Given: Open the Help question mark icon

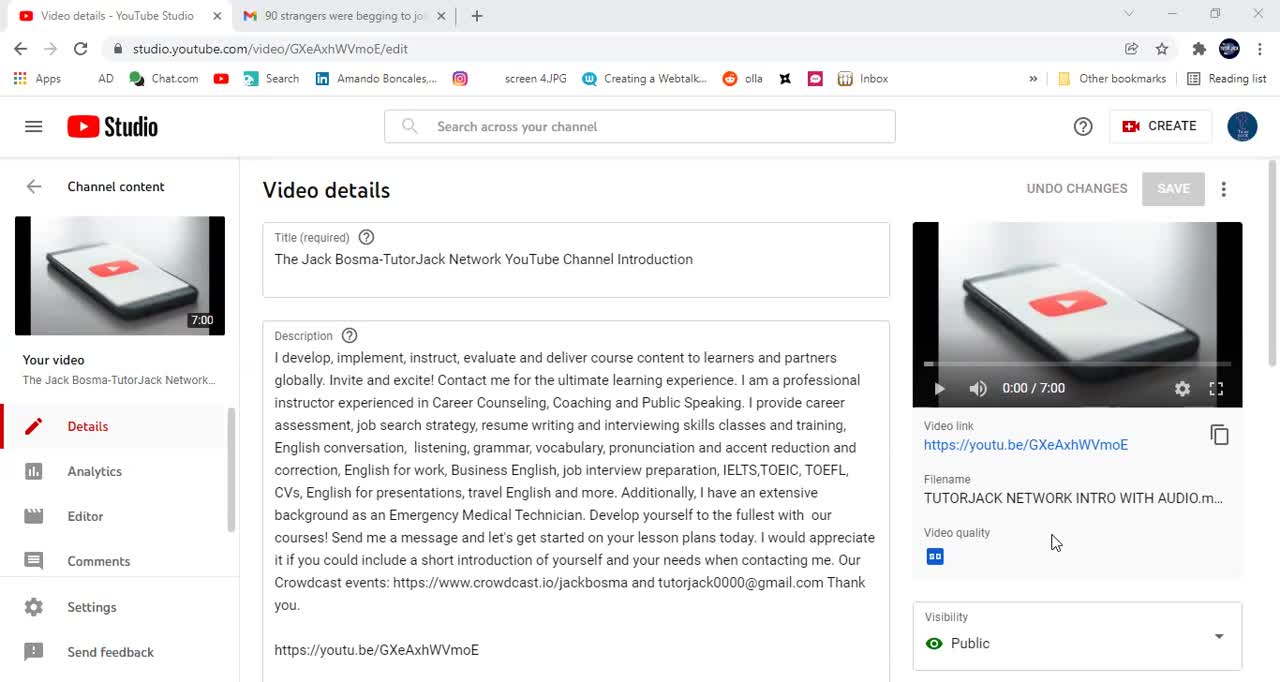Looking at the screenshot, I should coord(1083,126).
